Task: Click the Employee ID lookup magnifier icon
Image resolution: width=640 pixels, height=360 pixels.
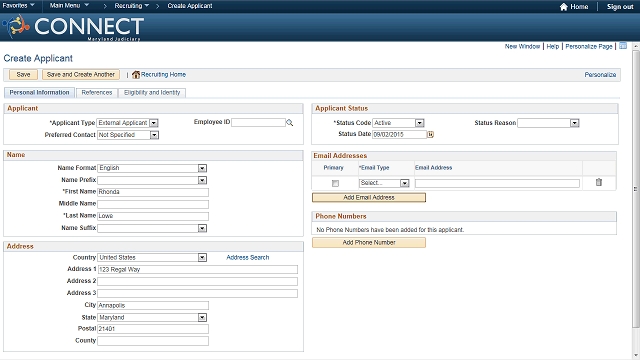Action: click(x=289, y=122)
